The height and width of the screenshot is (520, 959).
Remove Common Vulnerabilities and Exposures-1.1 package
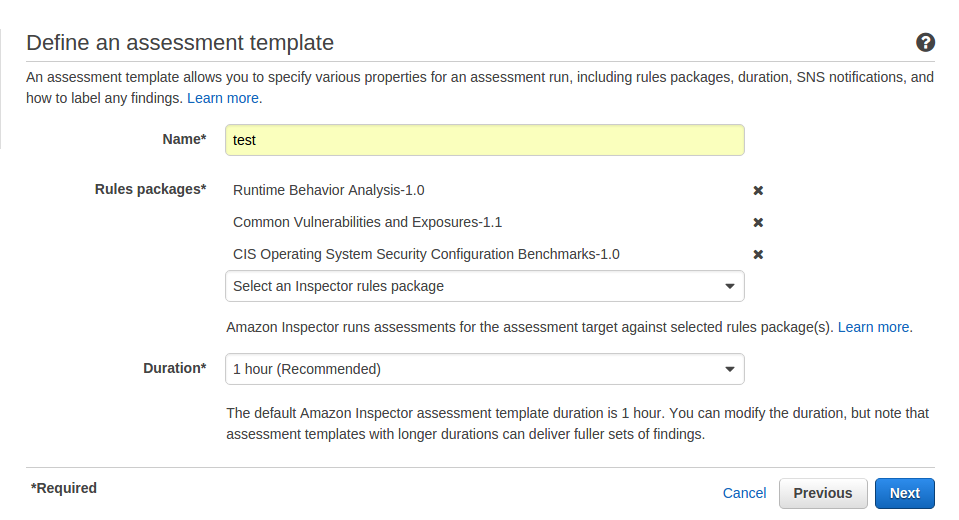pos(758,222)
